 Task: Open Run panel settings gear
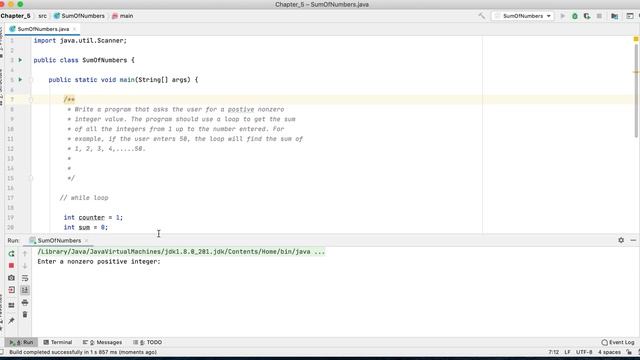[x=621, y=240]
